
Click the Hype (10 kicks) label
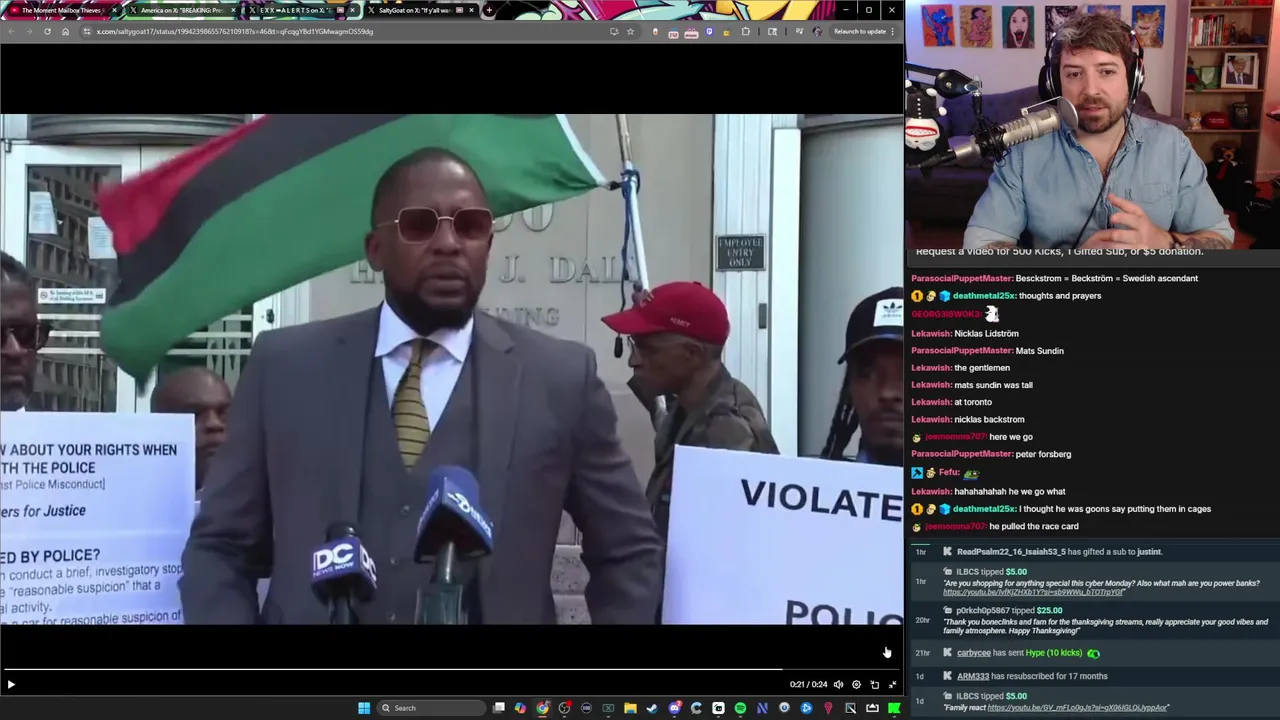click(1054, 653)
